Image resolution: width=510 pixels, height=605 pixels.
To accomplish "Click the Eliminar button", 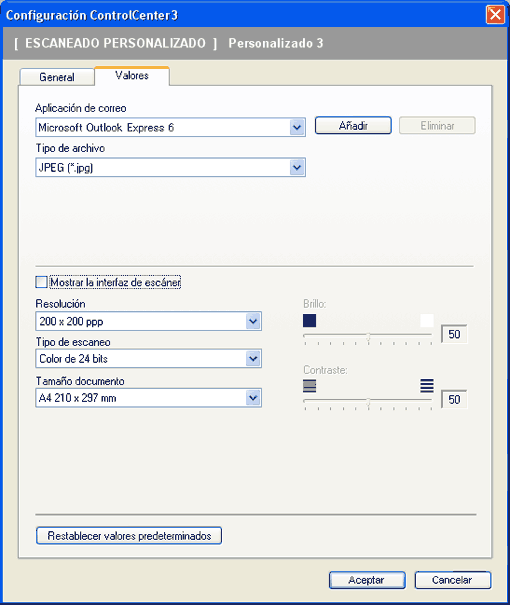I will (x=437, y=125).
